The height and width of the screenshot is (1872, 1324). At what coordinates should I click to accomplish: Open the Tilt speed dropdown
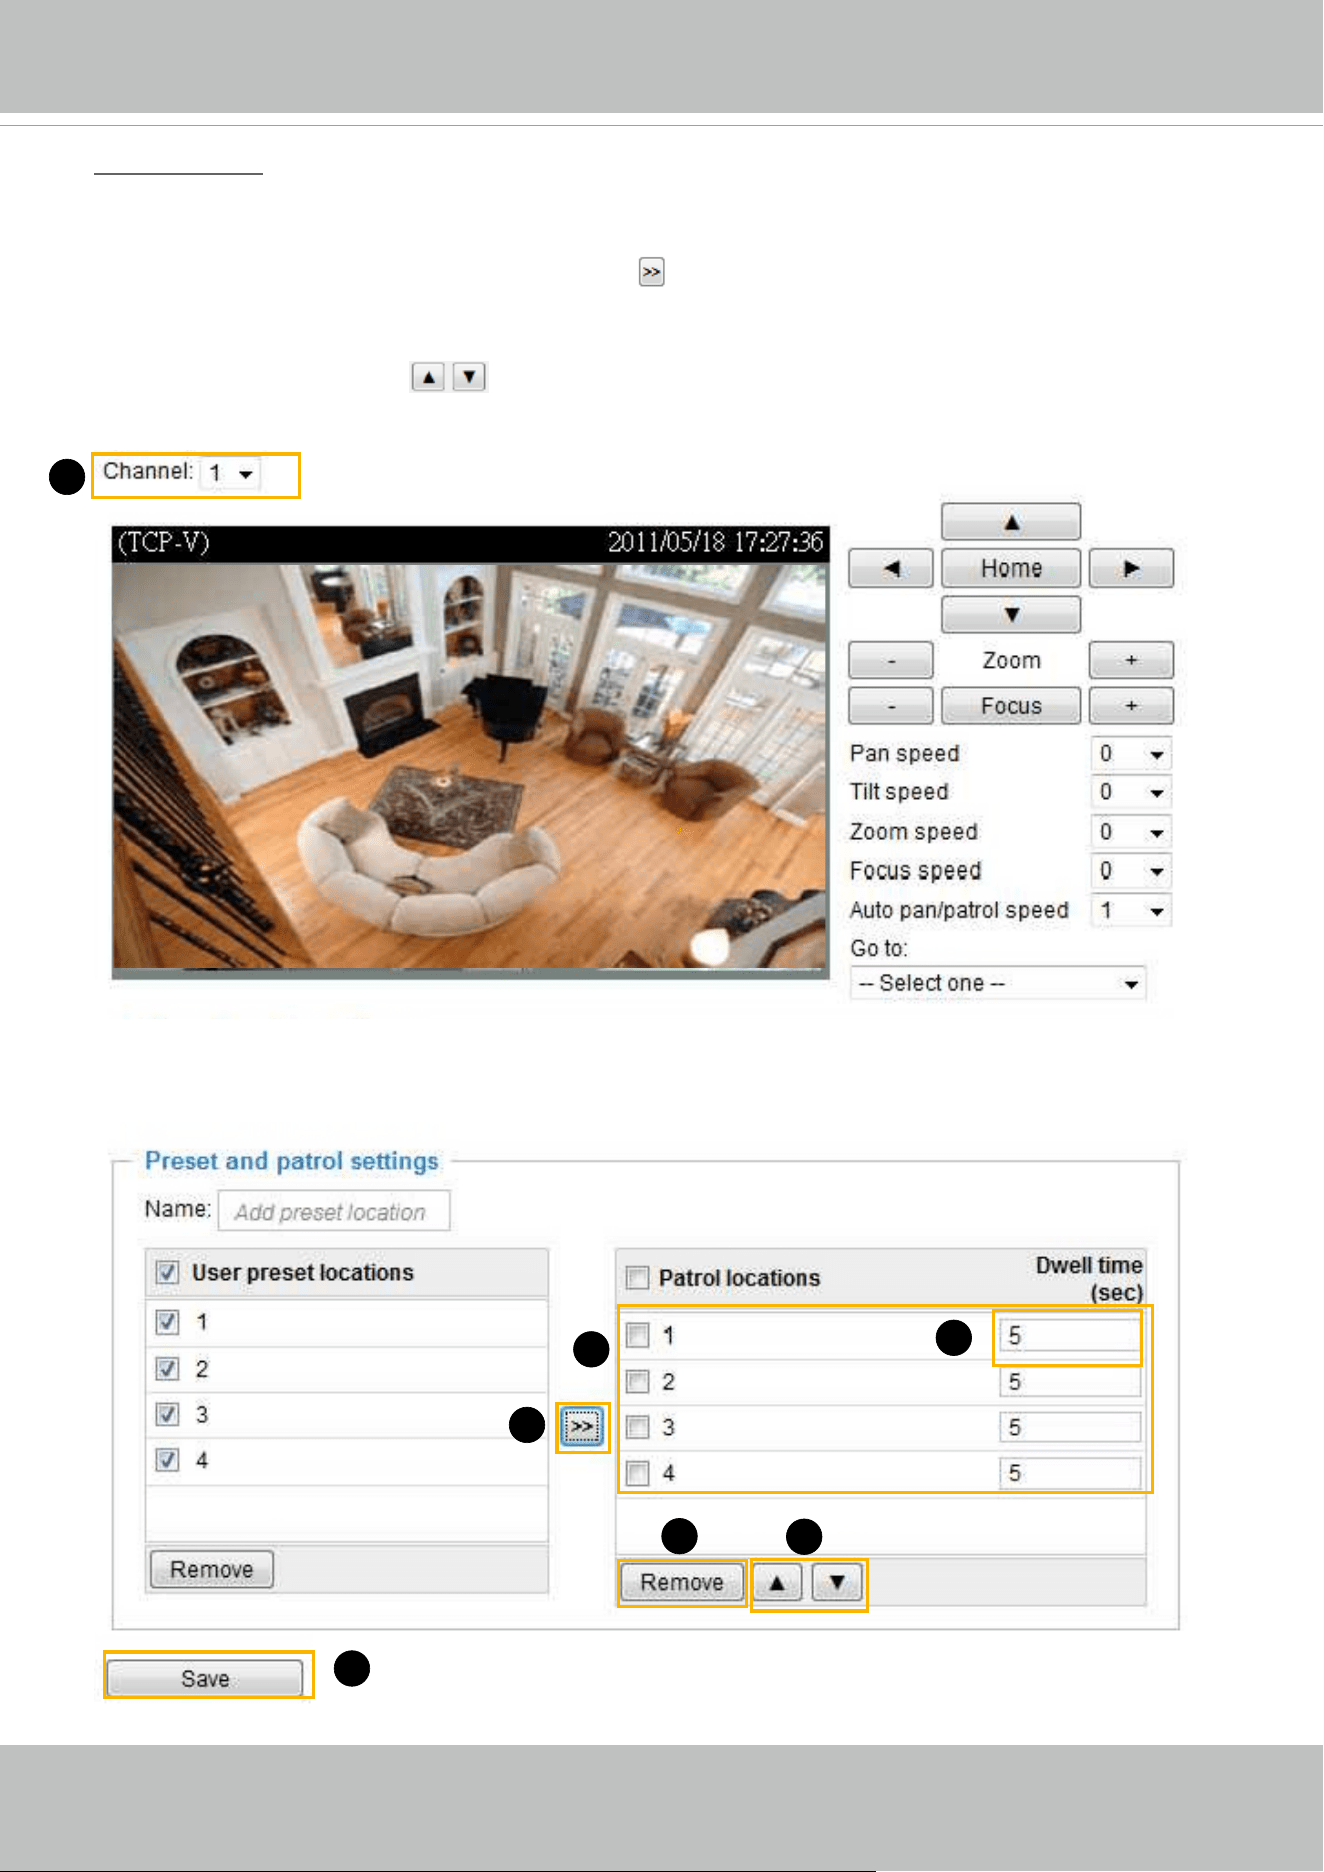pos(1131,793)
